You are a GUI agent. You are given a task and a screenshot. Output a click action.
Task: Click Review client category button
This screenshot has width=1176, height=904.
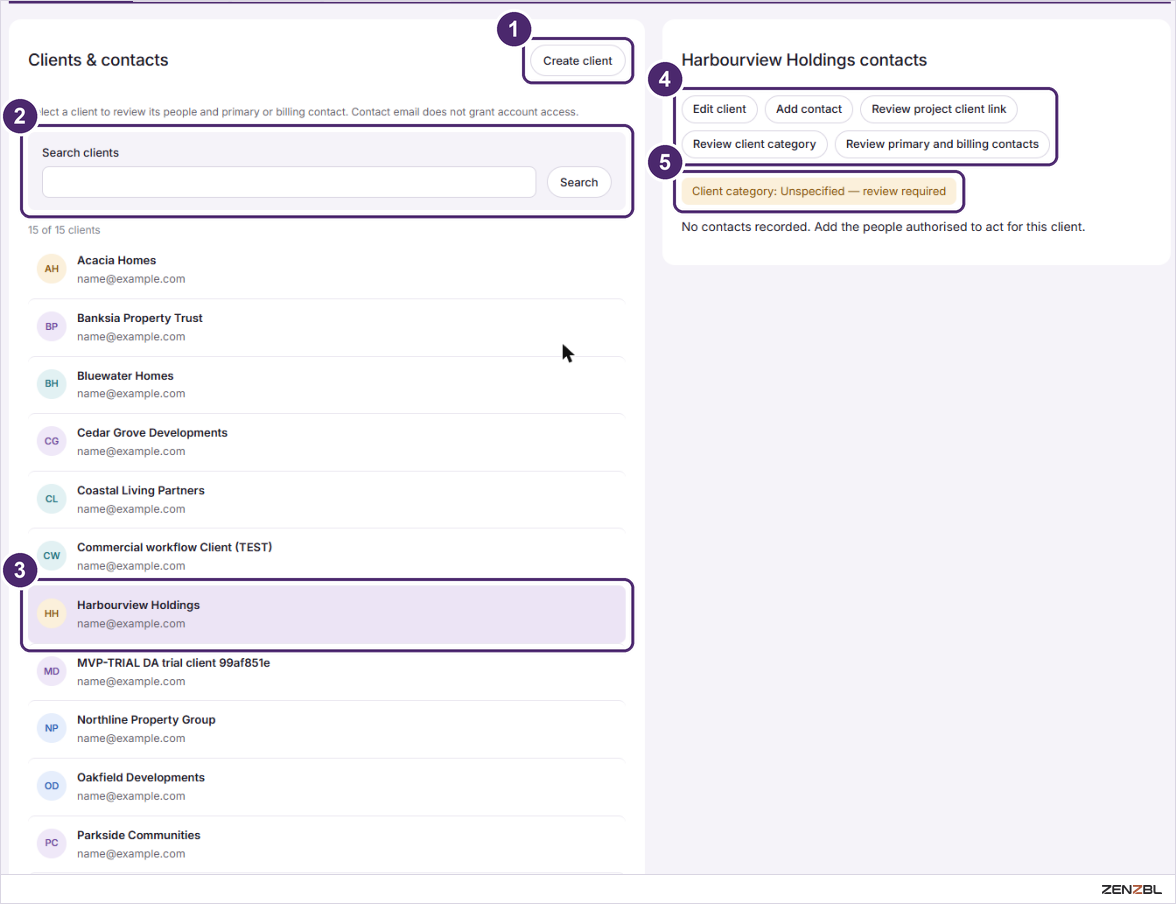click(754, 144)
